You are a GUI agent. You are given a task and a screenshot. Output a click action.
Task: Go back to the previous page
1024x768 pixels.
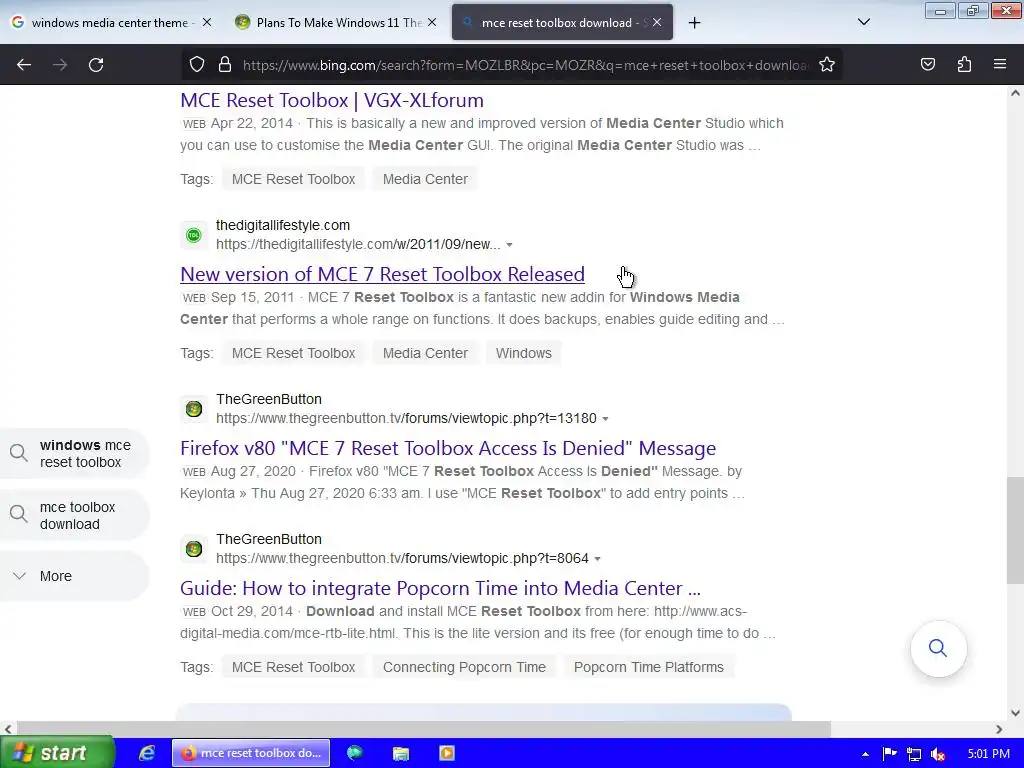24,65
